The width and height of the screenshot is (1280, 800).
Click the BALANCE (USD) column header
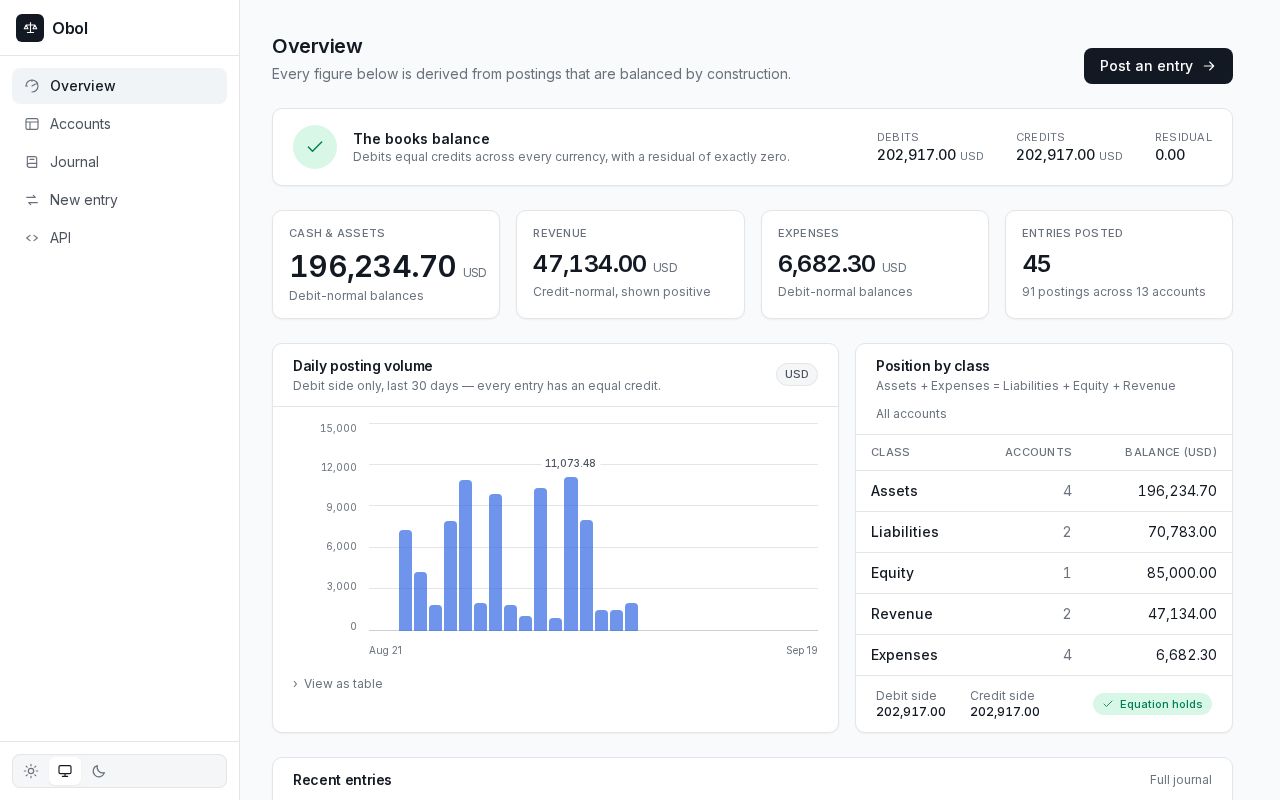[1171, 452]
